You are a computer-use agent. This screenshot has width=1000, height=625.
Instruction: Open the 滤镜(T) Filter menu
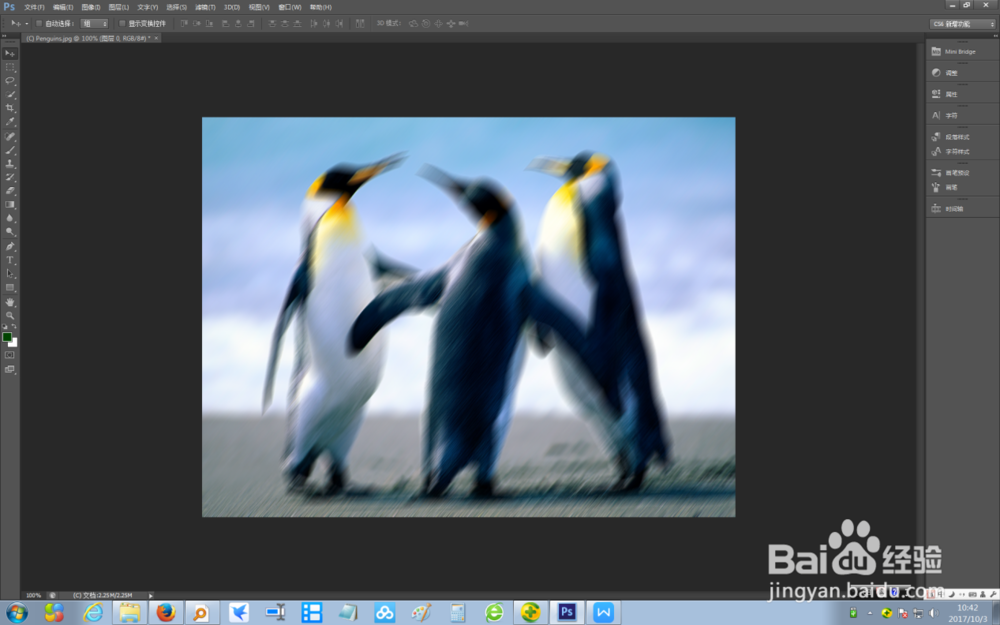[x=205, y=7]
